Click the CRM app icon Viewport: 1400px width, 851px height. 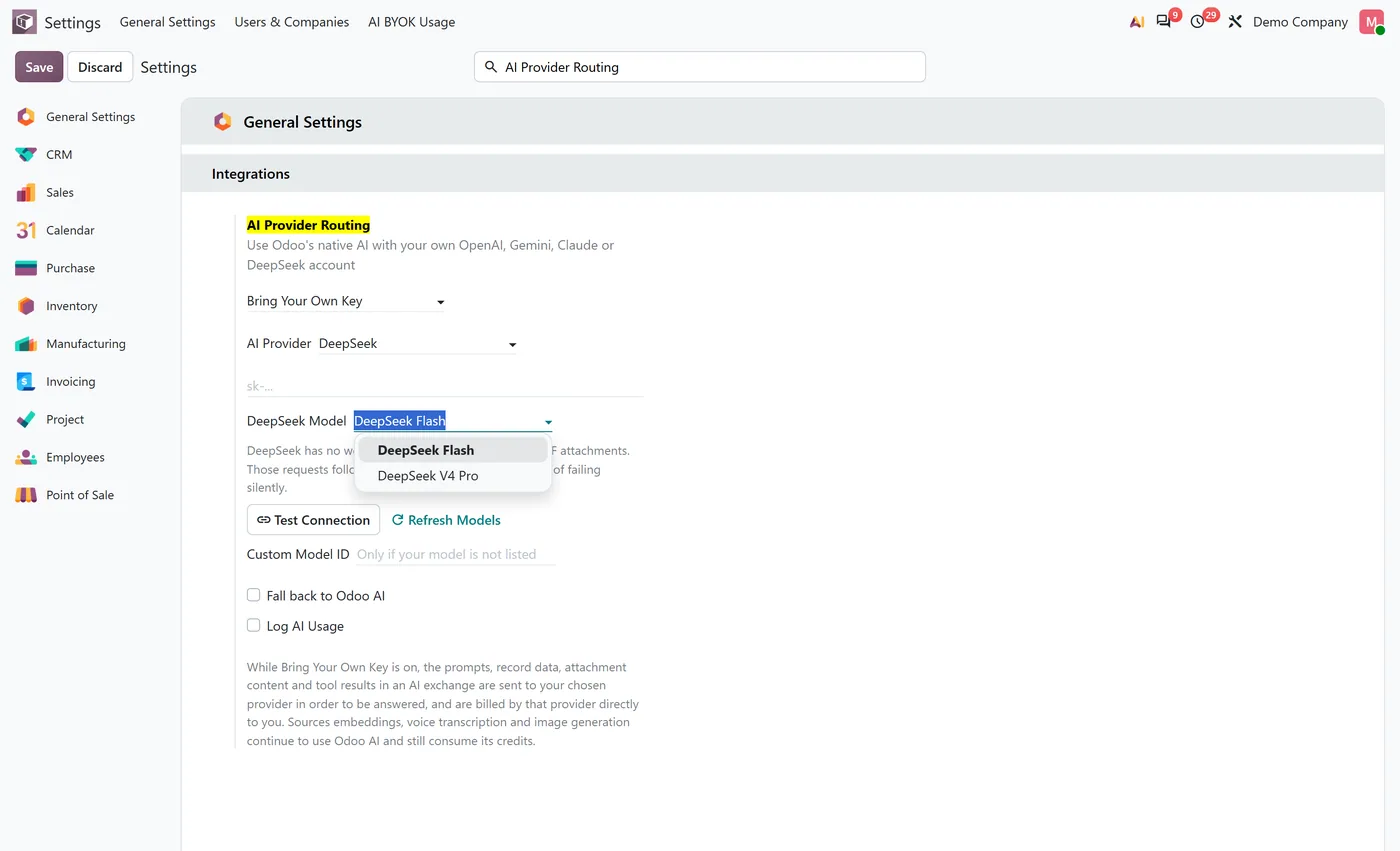coord(26,155)
